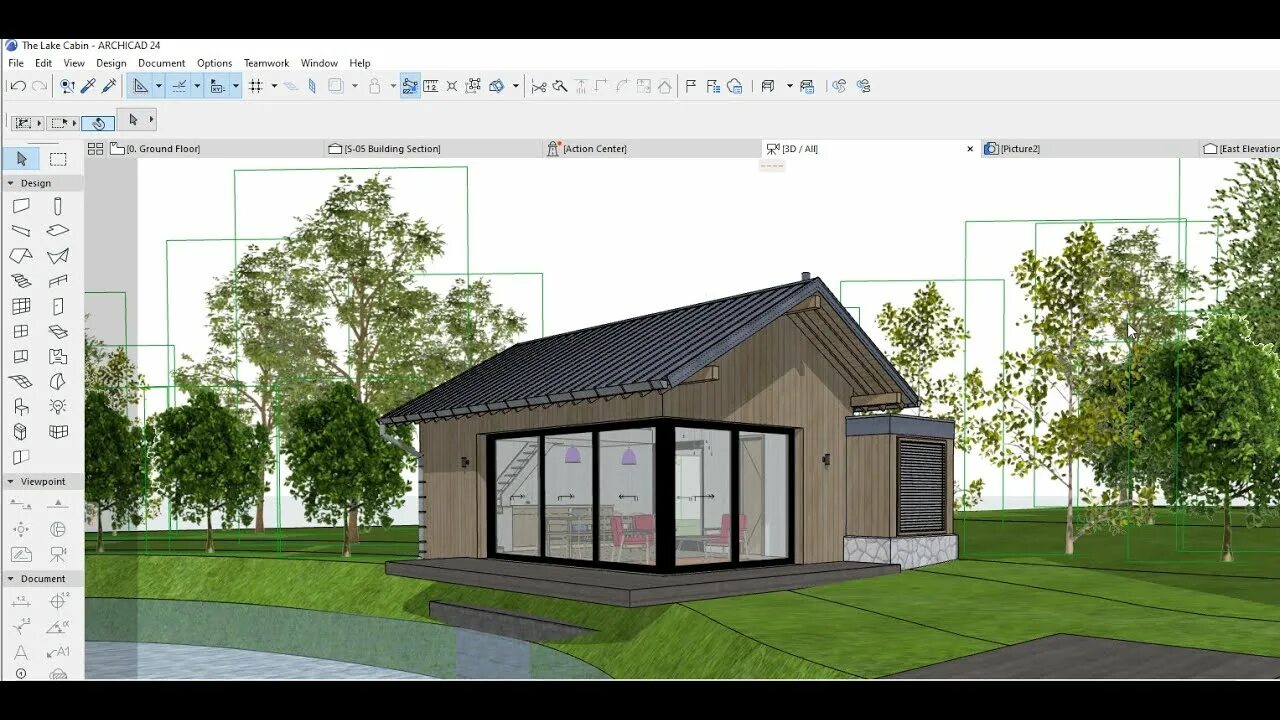Select the Object (chair) tool
Image resolution: width=1280 pixels, height=720 pixels.
point(21,406)
